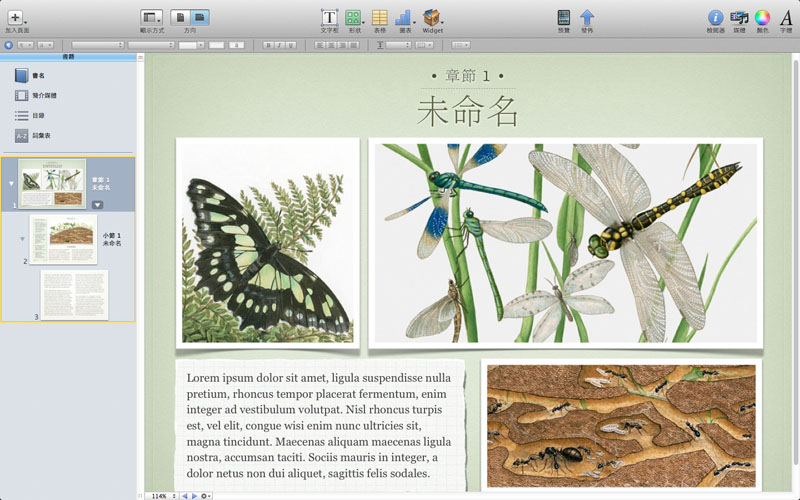This screenshot has width=800, height=500.
Task: Open the Shapes (形狀) menu
Action: pyautogui.click(x=354, y=17)
